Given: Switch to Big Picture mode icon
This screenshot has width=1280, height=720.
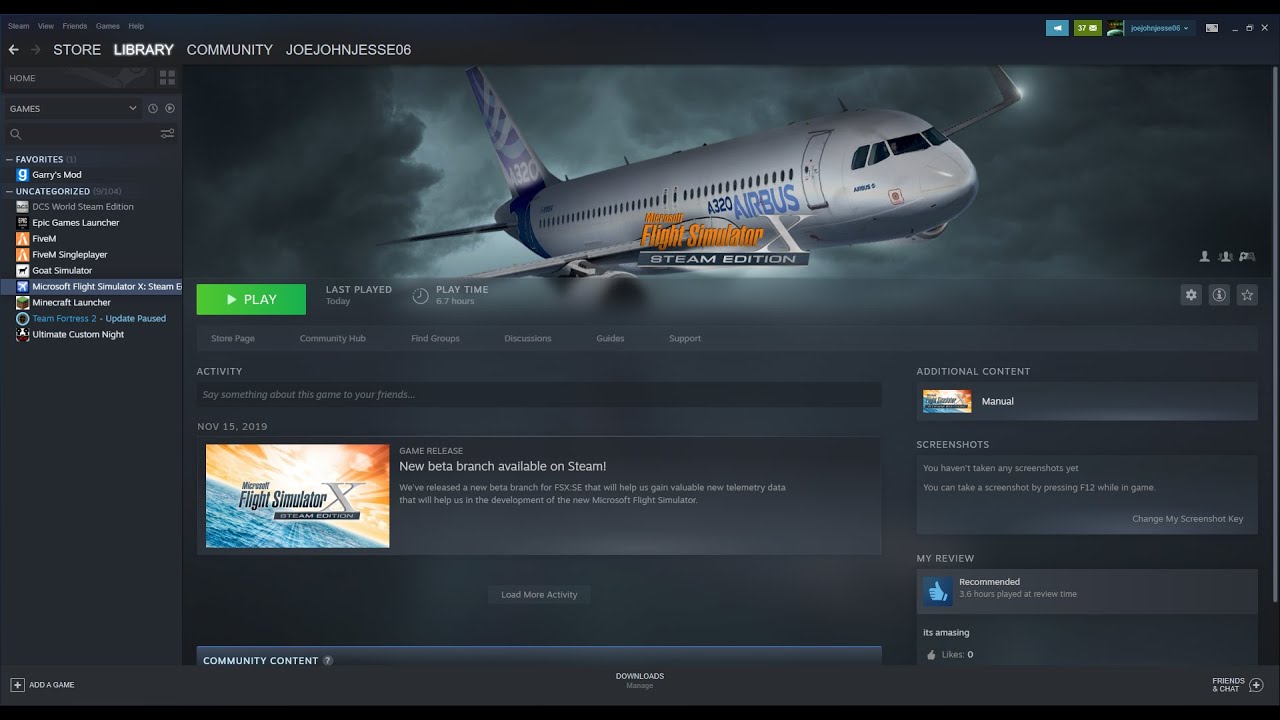Looking at the screenshot, I should coord(1211,28).
